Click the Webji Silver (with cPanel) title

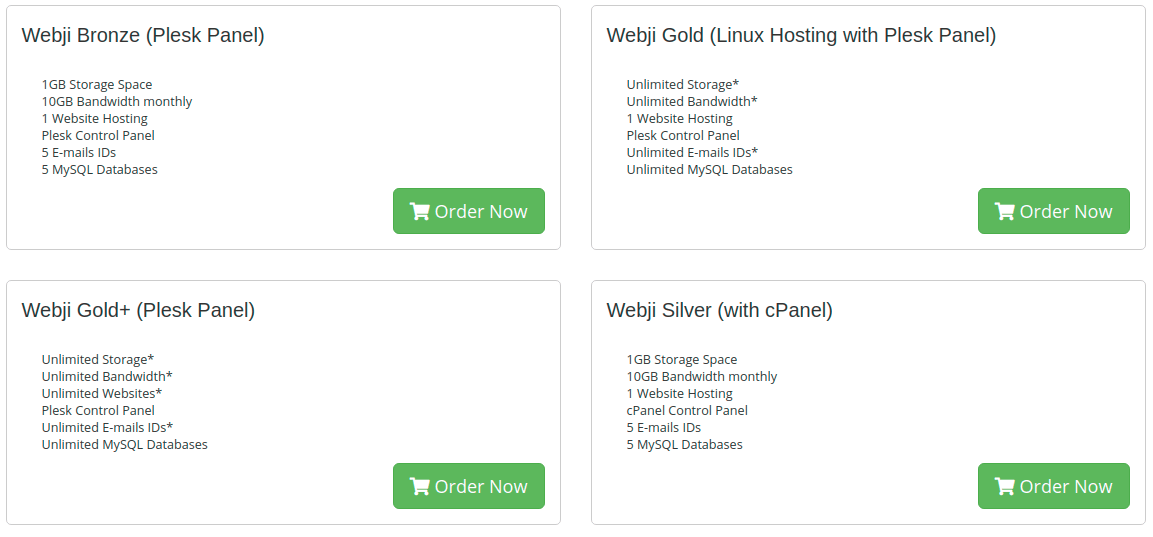(719, 310)
